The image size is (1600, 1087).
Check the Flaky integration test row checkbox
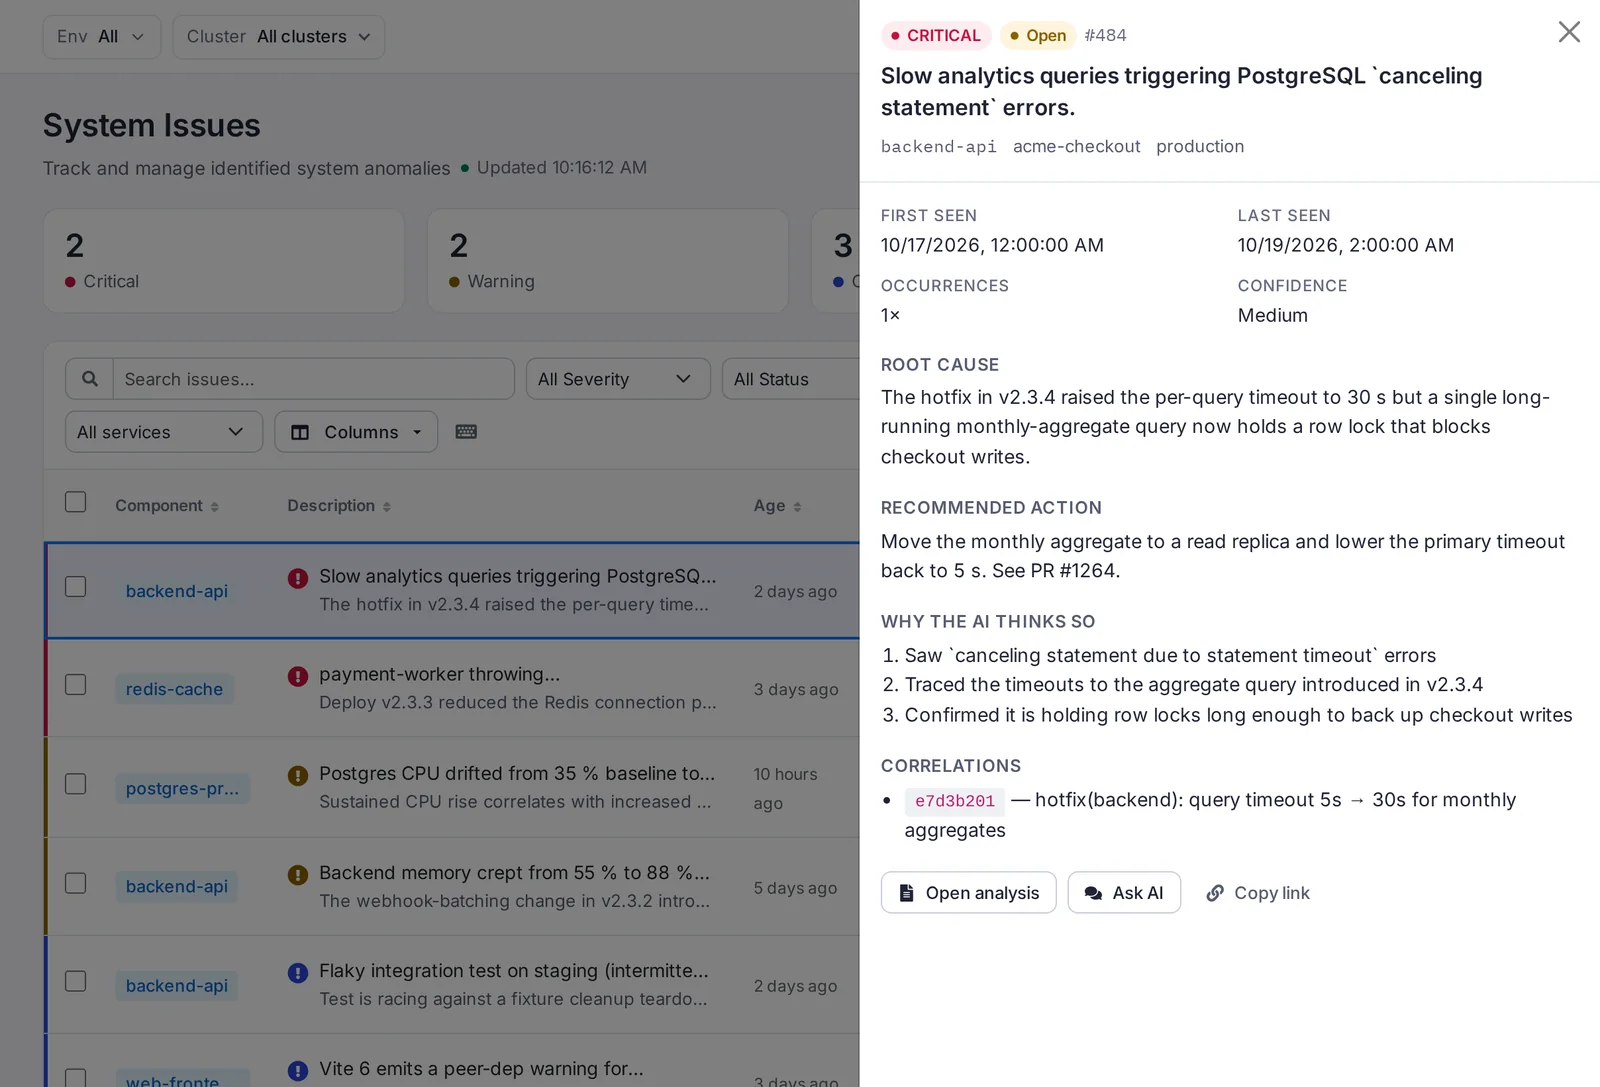pyautogui.click(x=76, y=981)
